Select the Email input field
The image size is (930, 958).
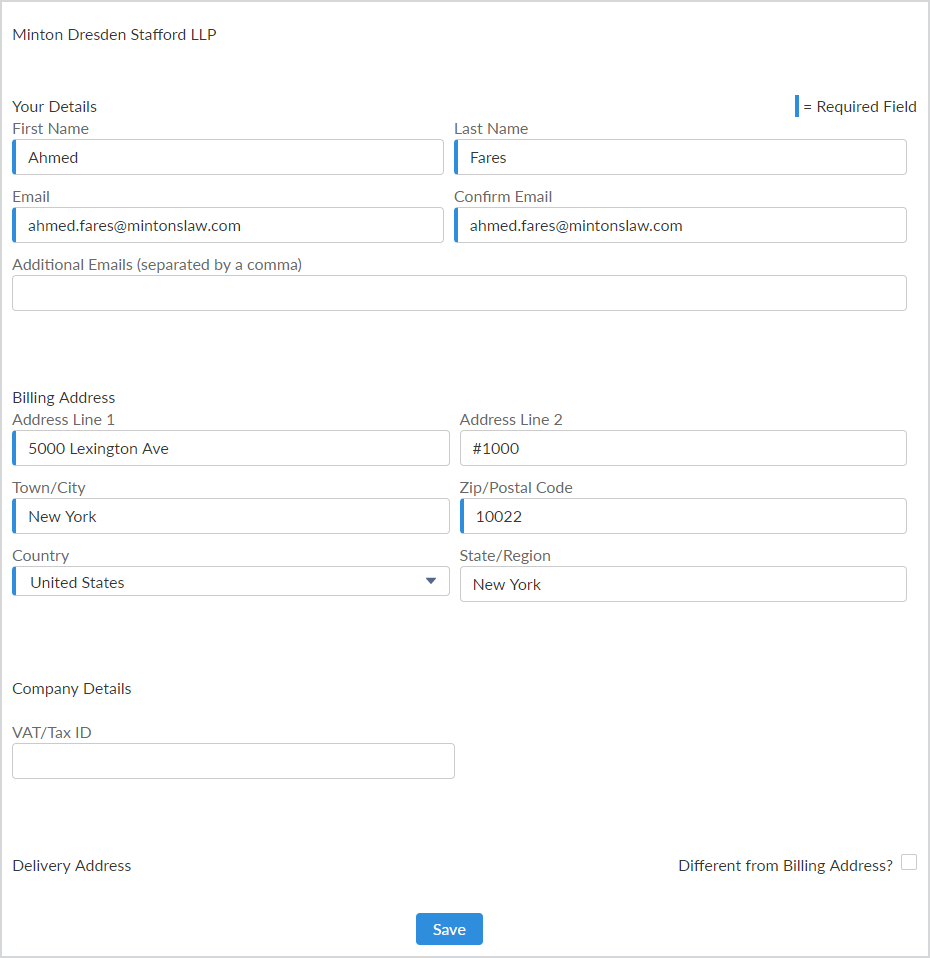point(228,225)
